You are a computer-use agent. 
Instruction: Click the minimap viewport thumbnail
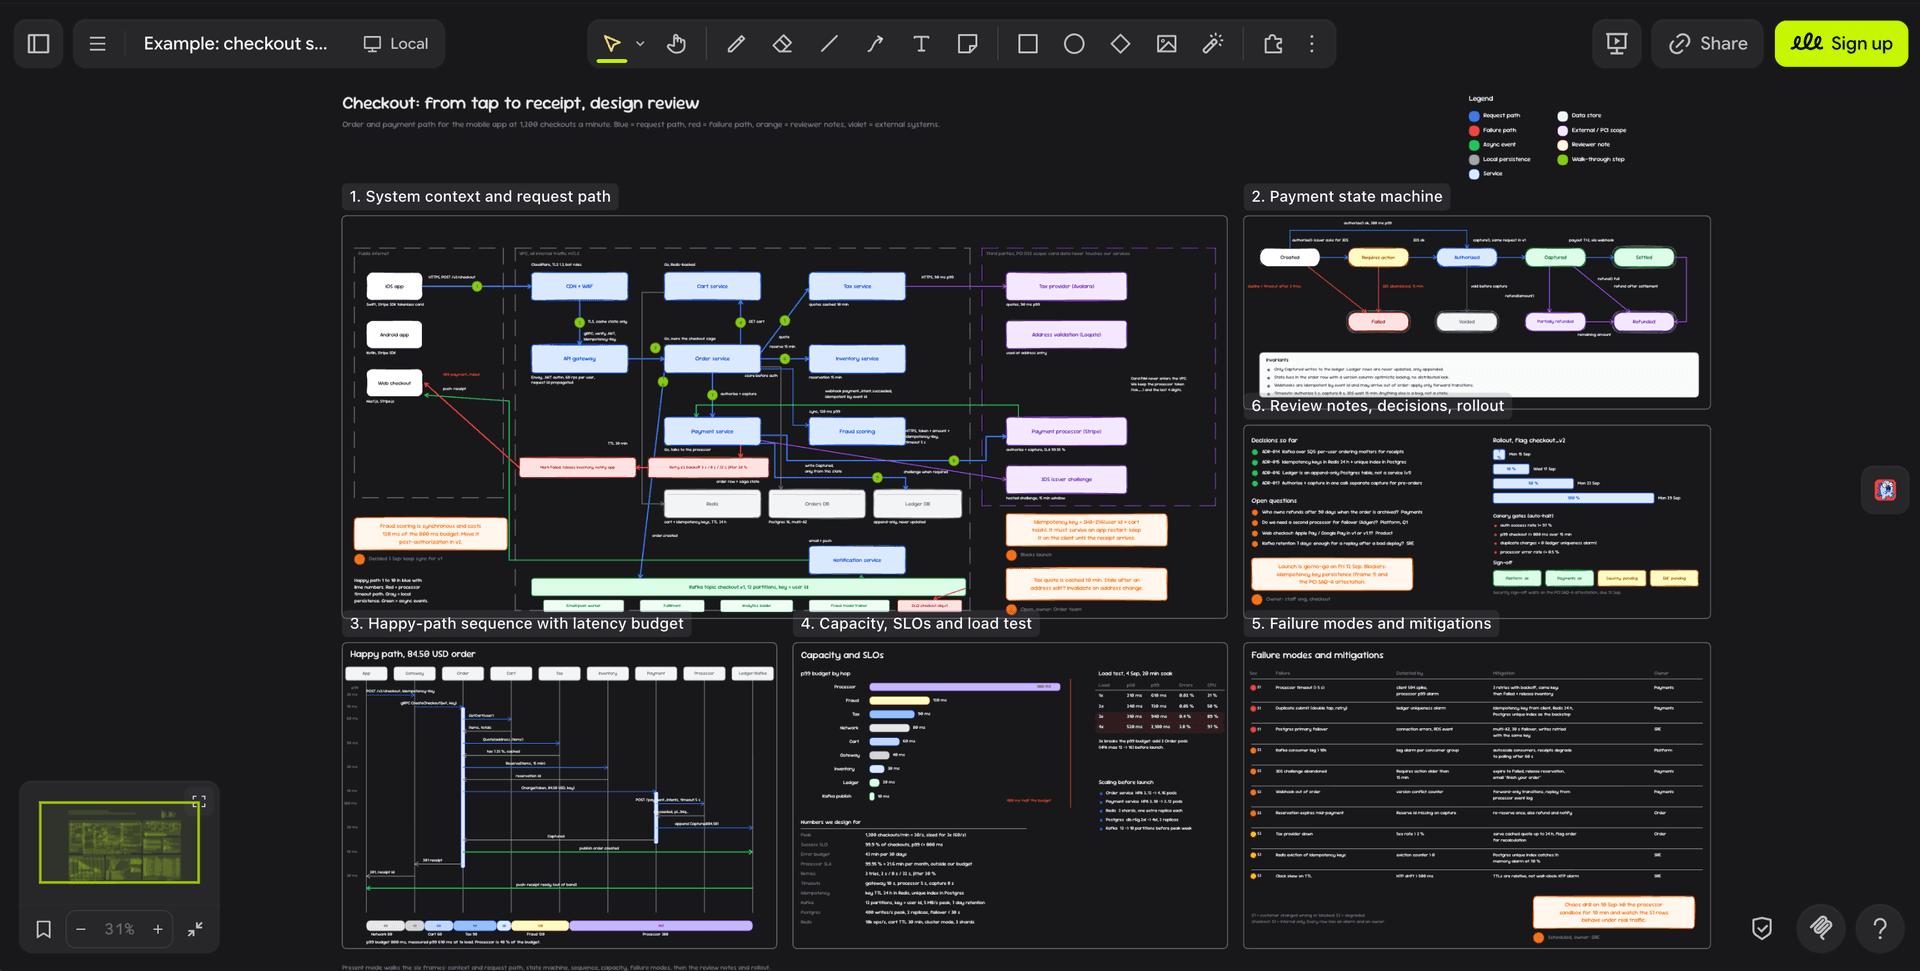[119, 842]
